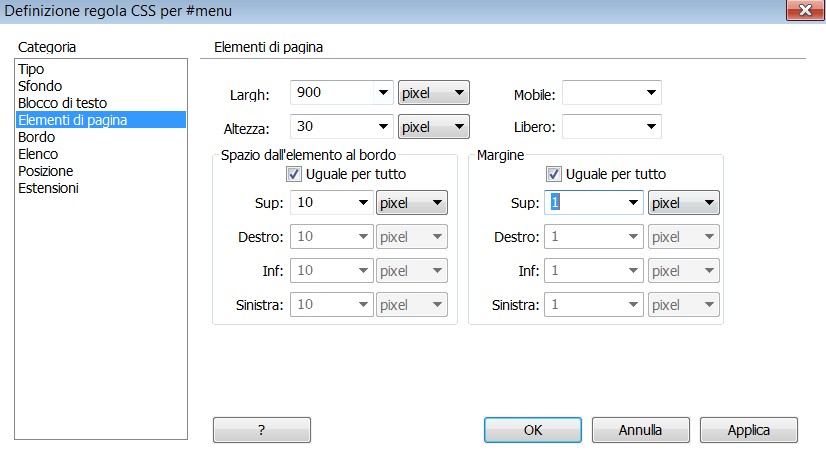Open the Largh pixel unit dropdown
The height and width of the screenshot is (451, 826).
pyautogui.click(x=434, y=93)
